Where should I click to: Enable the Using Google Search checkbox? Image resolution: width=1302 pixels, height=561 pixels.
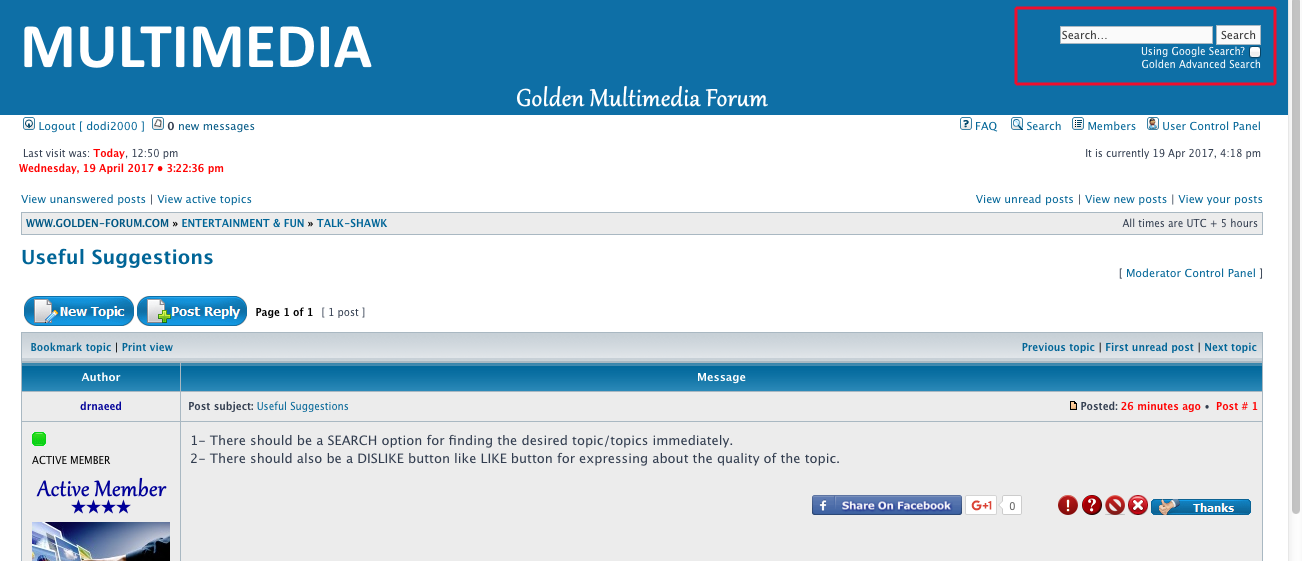pos(1255,52)
